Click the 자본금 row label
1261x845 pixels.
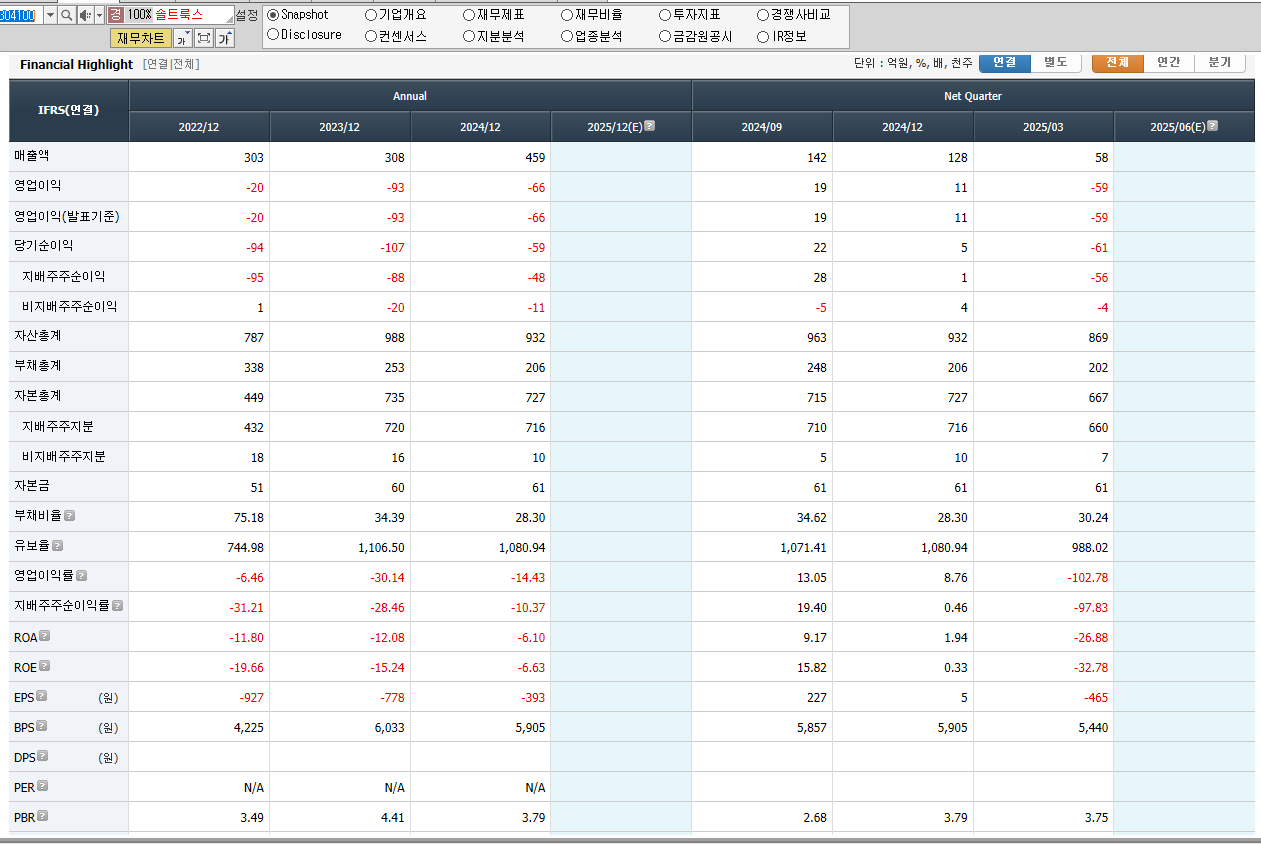[x=31, y=486]
